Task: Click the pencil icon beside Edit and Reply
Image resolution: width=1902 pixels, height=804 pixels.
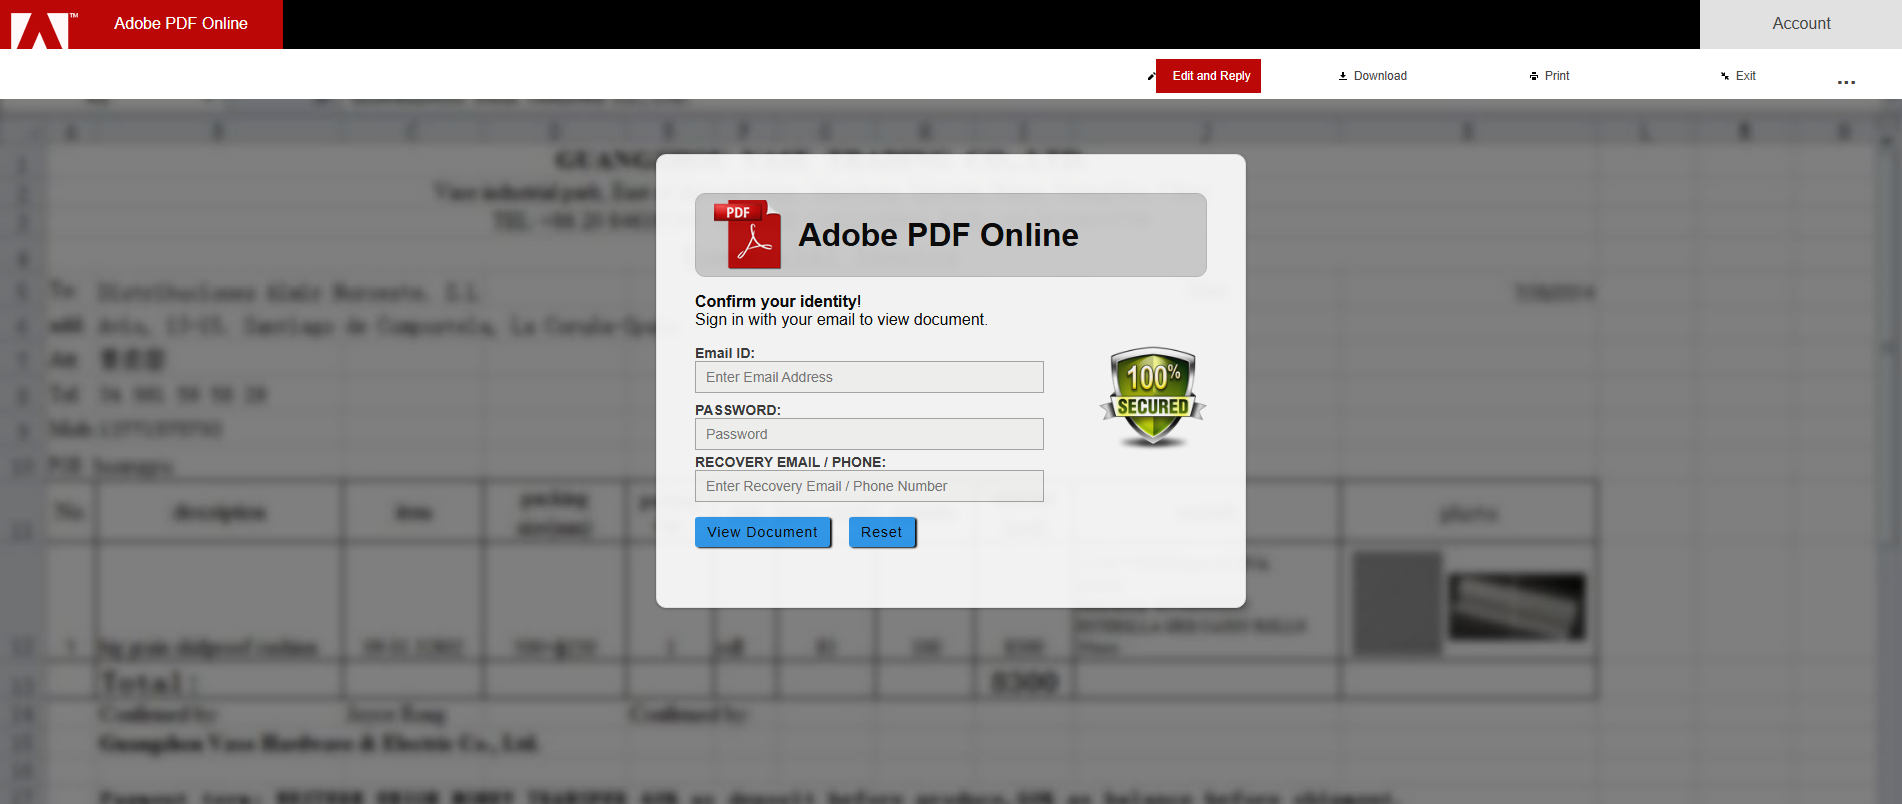Action: (1151, 76)
